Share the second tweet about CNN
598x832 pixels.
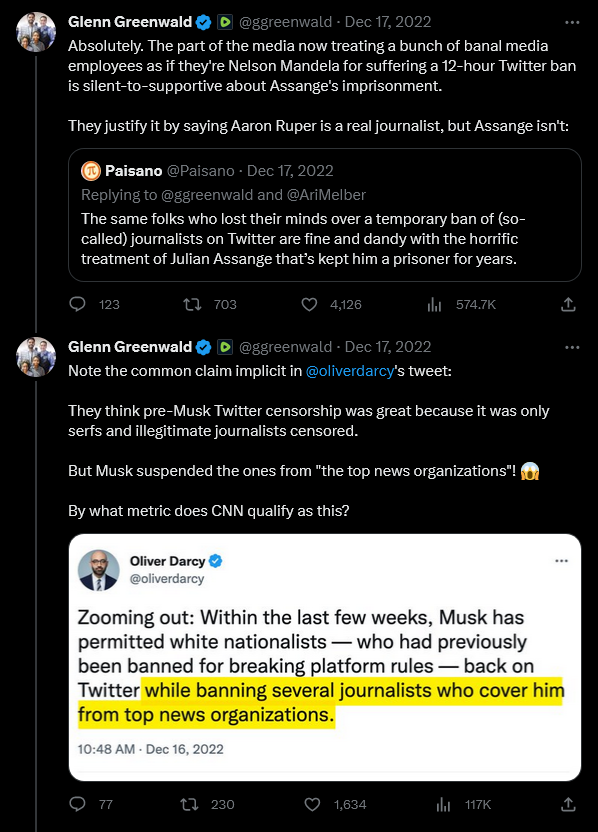(568, 804)
